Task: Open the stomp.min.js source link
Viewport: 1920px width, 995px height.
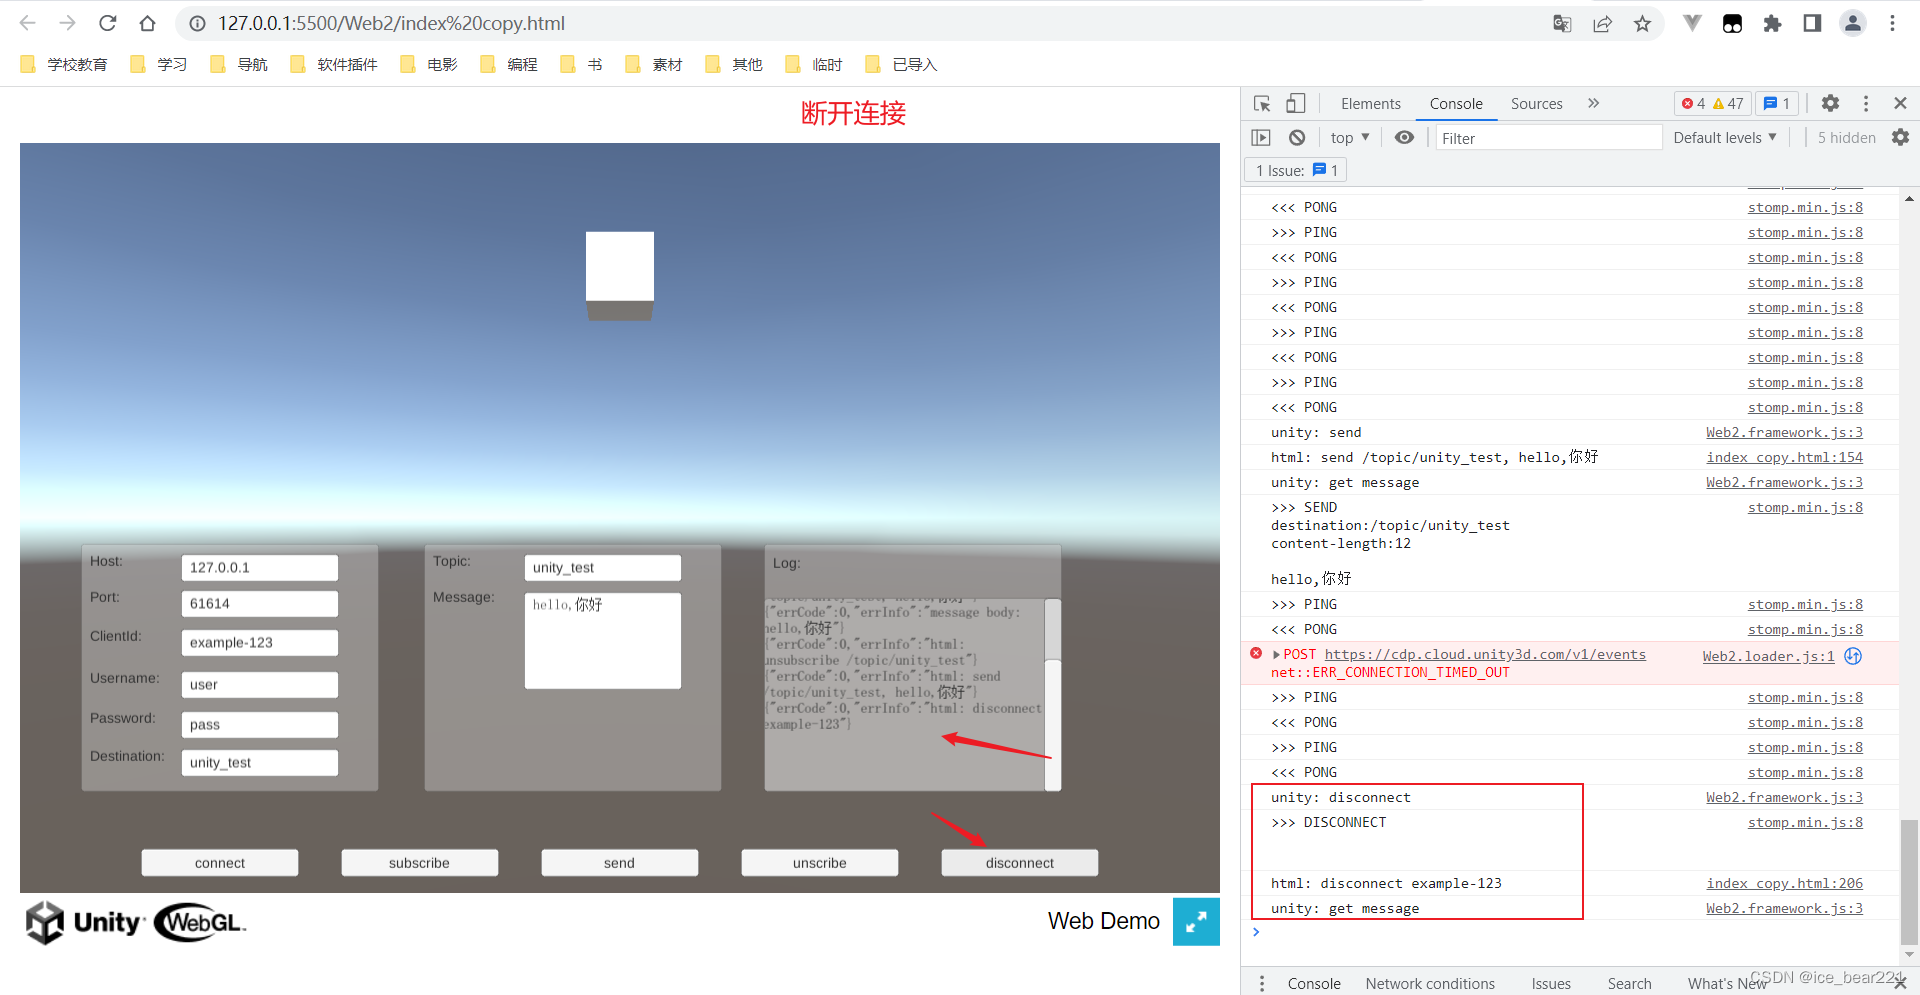Action: coord(1804,207)
